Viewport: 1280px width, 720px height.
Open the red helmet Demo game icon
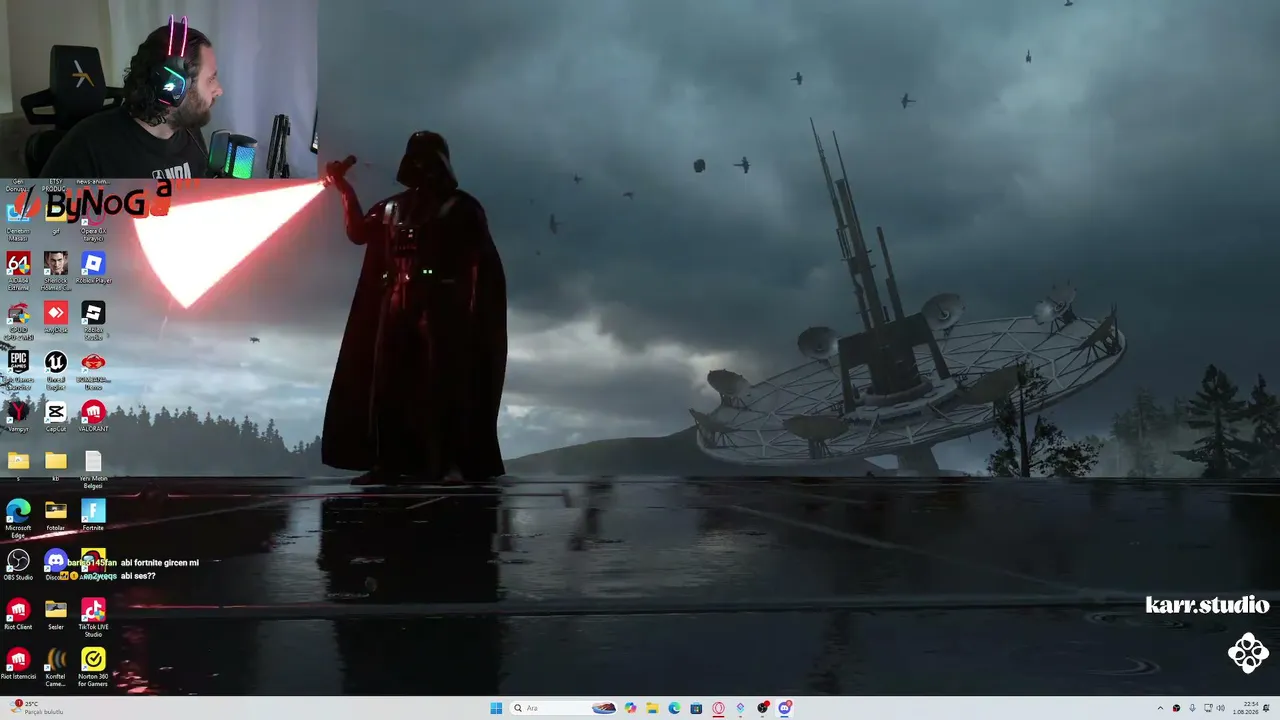93,369
